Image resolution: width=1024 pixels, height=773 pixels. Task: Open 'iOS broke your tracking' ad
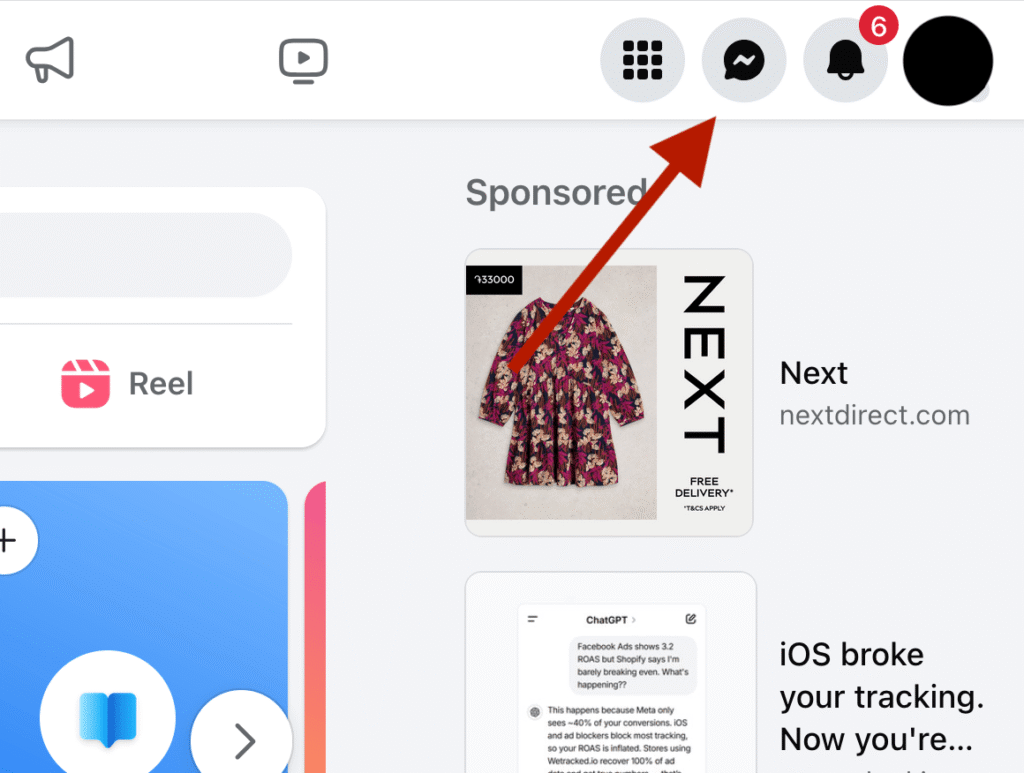(882, 697)
